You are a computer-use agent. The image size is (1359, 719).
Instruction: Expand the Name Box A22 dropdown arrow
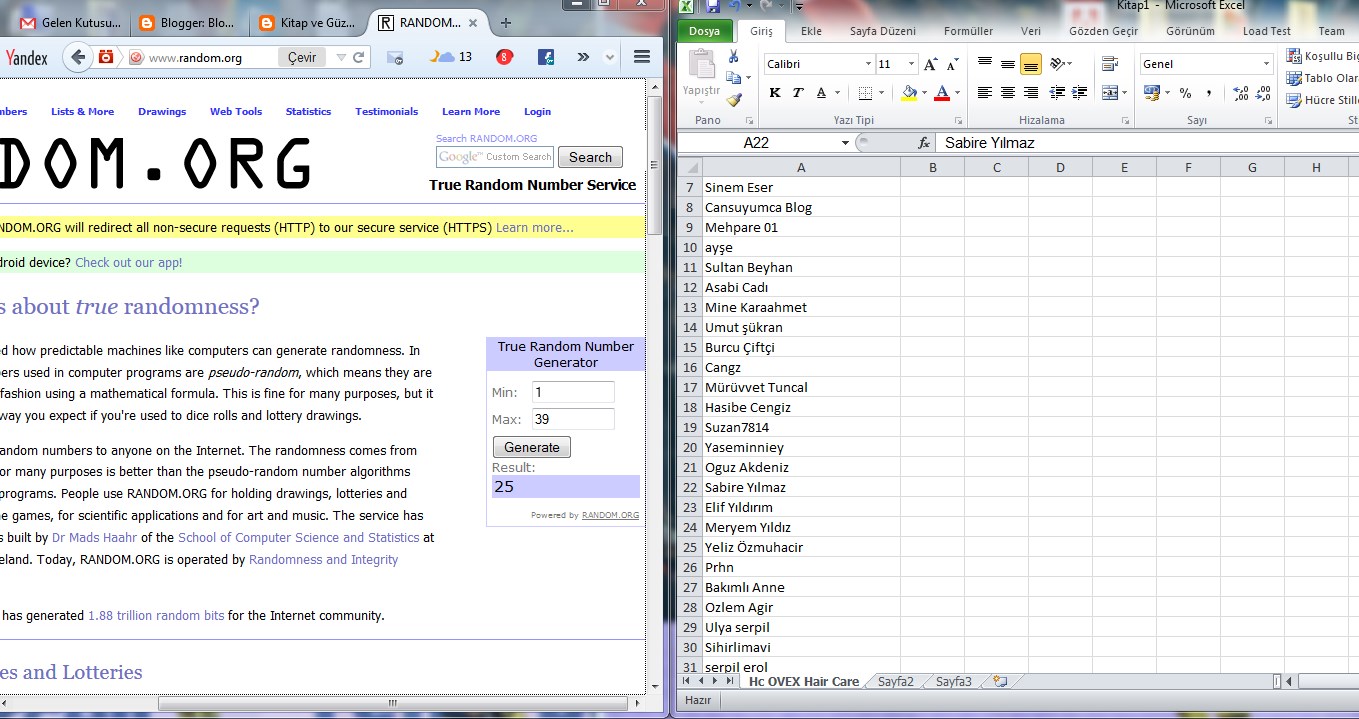(x=845, y=143)
